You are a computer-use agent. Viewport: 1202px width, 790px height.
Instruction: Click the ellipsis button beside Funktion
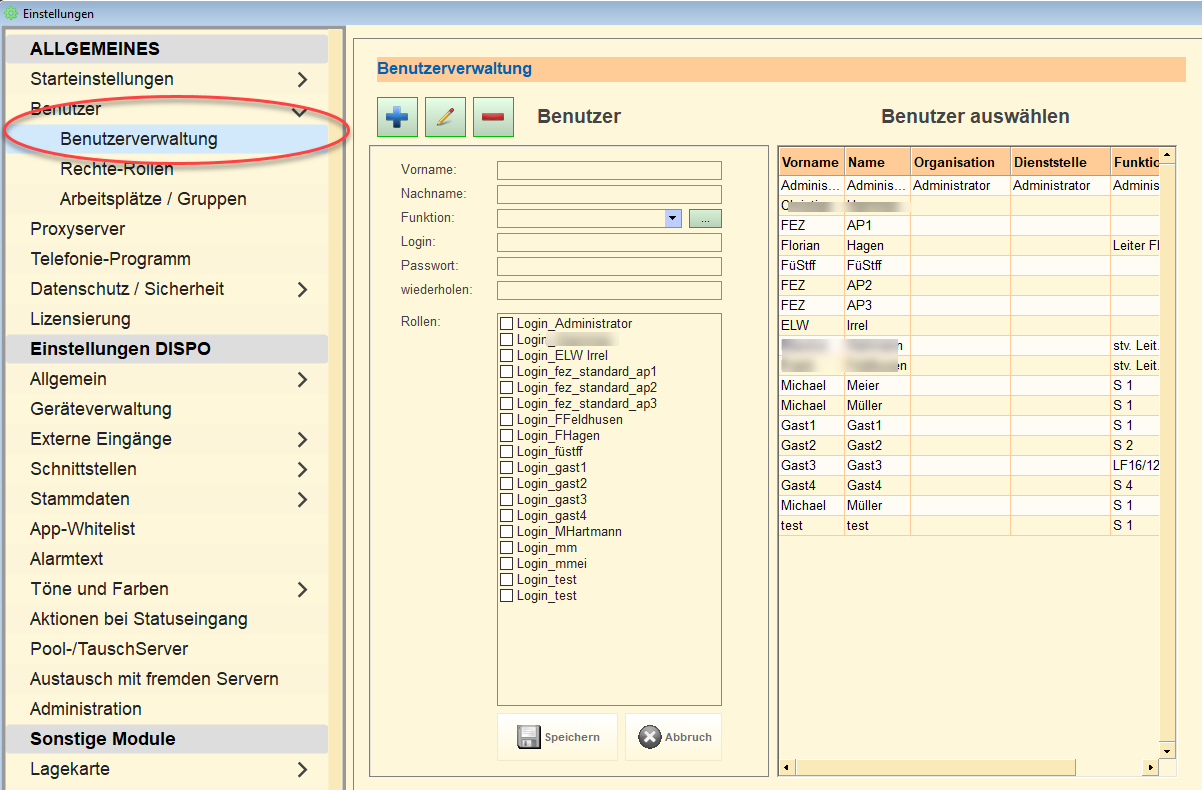704,218
